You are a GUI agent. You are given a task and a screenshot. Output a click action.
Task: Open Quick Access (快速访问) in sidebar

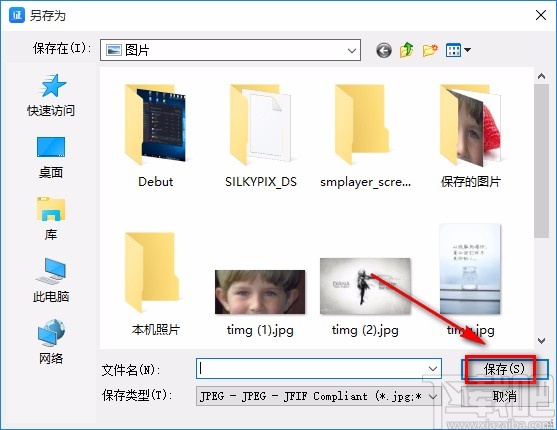point(51,95)
